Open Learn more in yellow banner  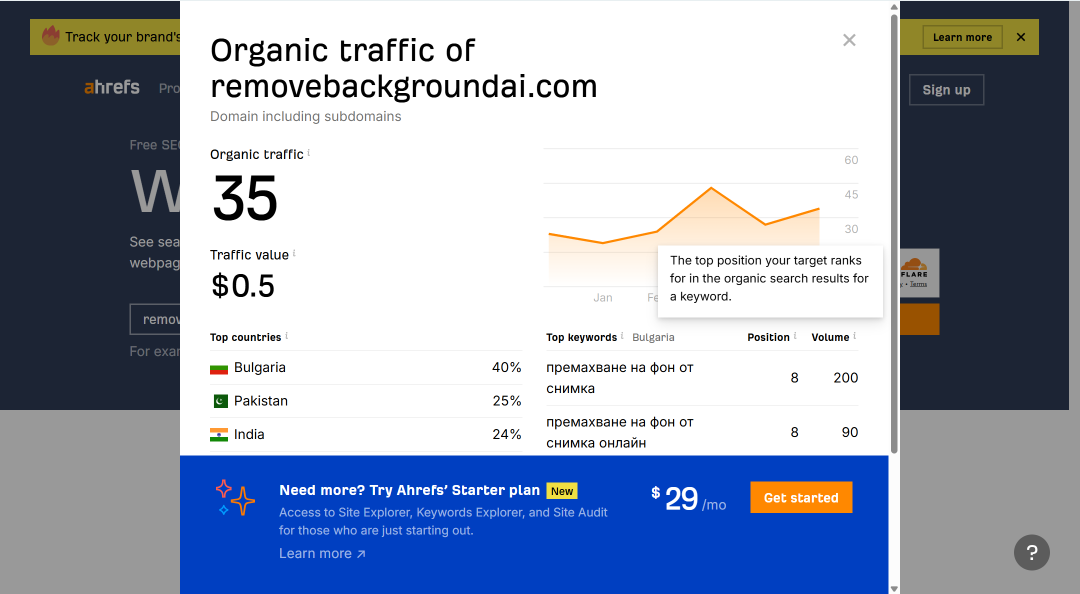962,37
